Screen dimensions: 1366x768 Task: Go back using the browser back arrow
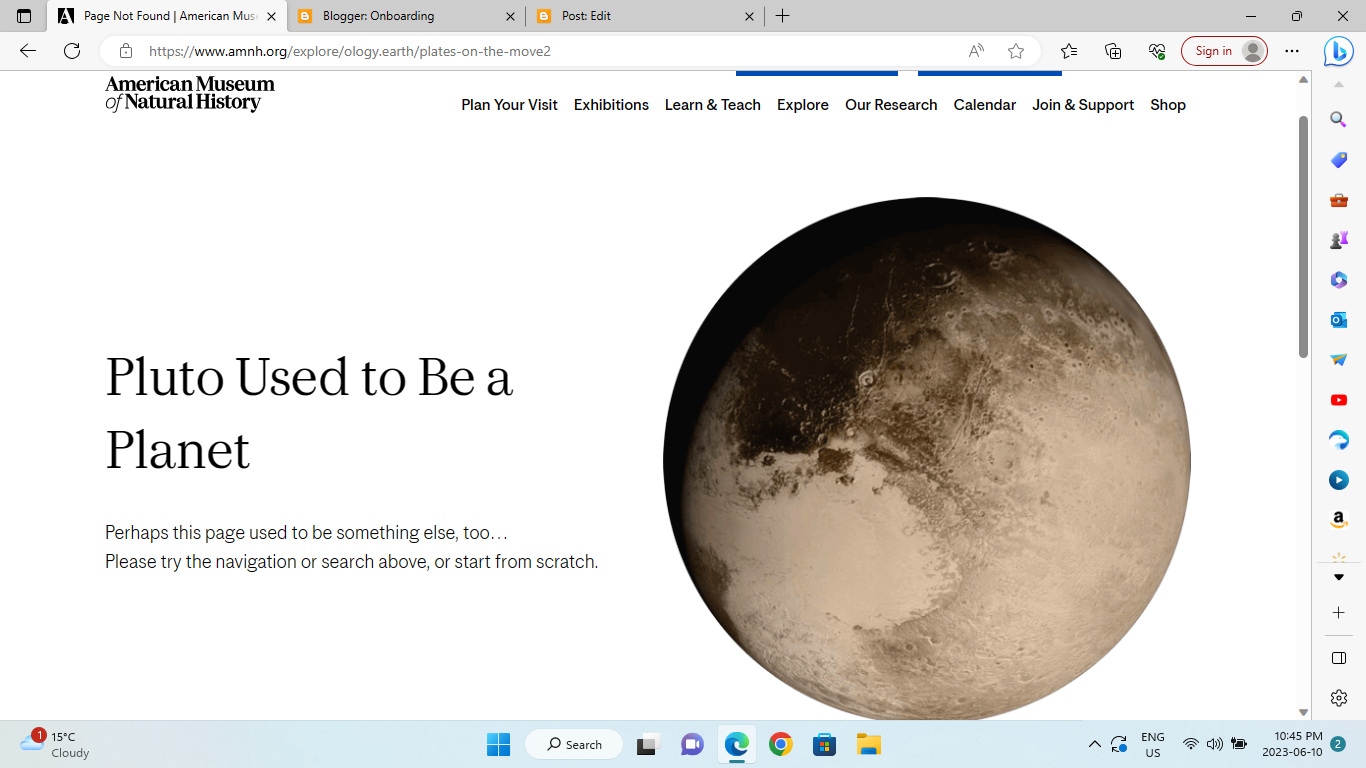28,51
